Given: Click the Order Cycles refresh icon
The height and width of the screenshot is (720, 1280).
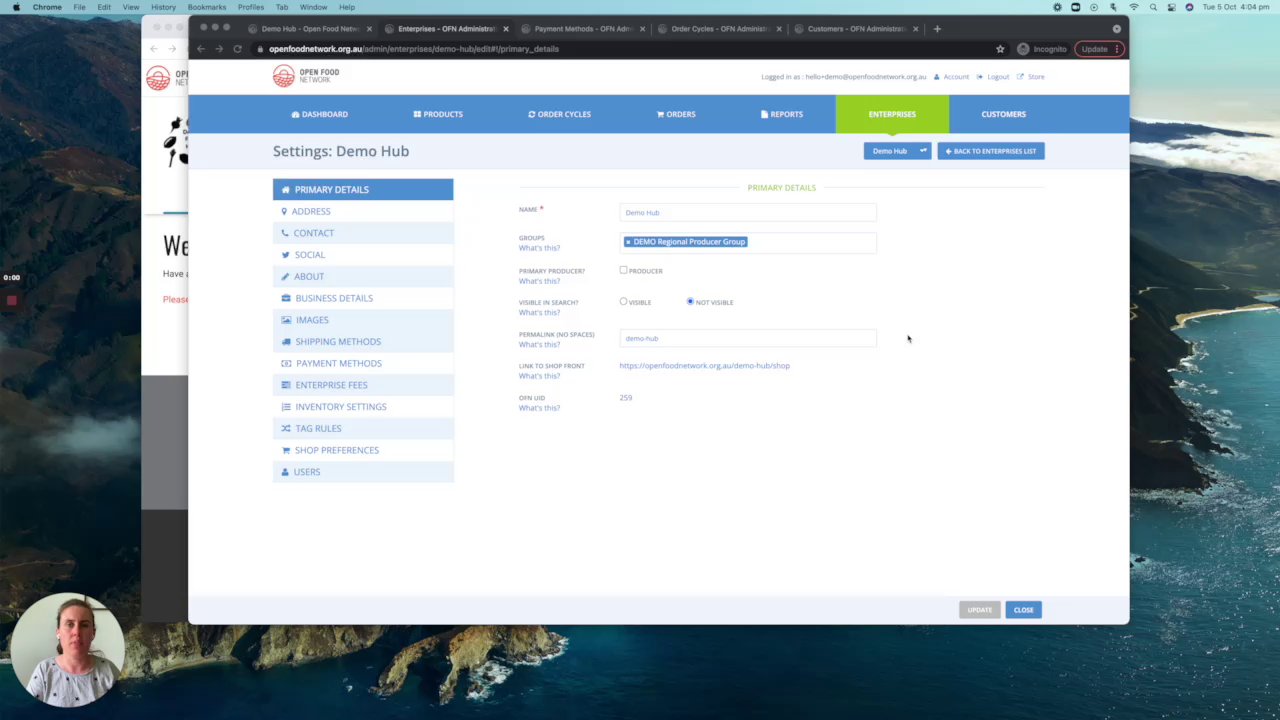Looking at the screenshot, I should coord(532,114).
